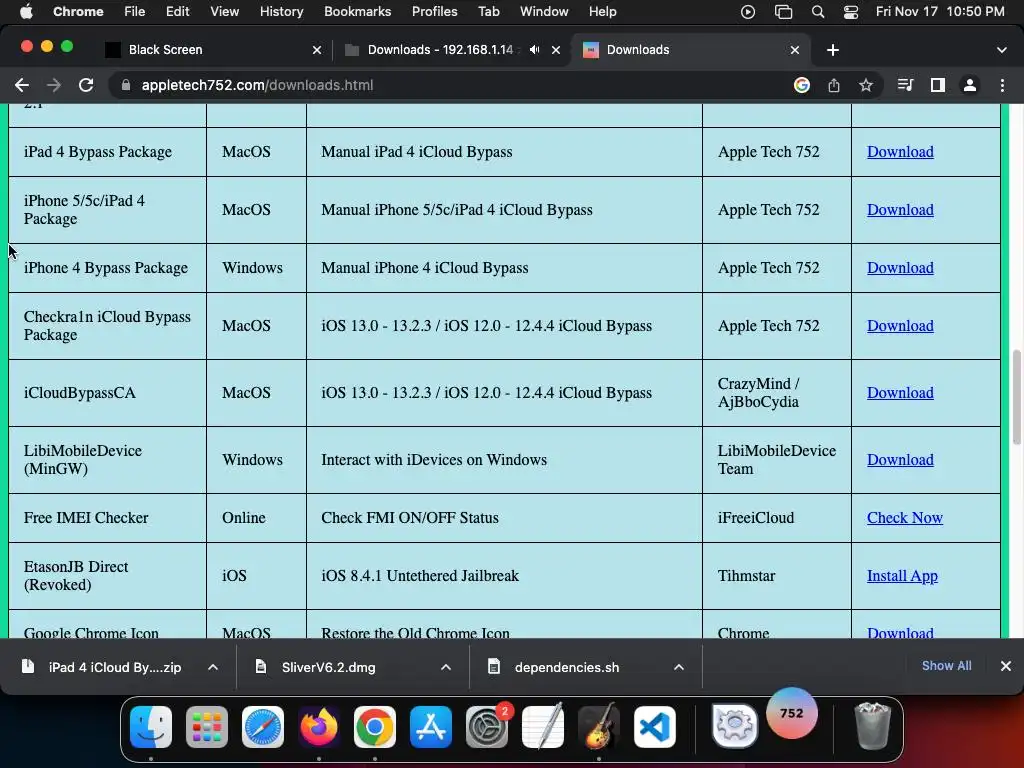Close the Black Screen tab

click(x=317, y=50)
